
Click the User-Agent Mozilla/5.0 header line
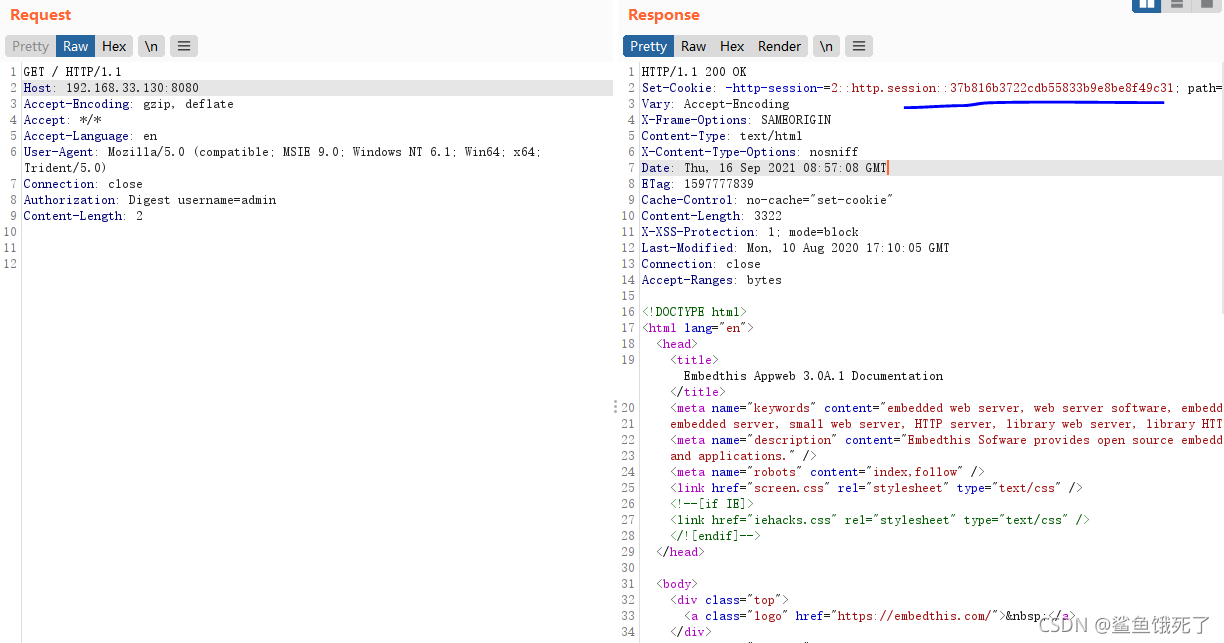pyautogui.click(x=282, y=152)
